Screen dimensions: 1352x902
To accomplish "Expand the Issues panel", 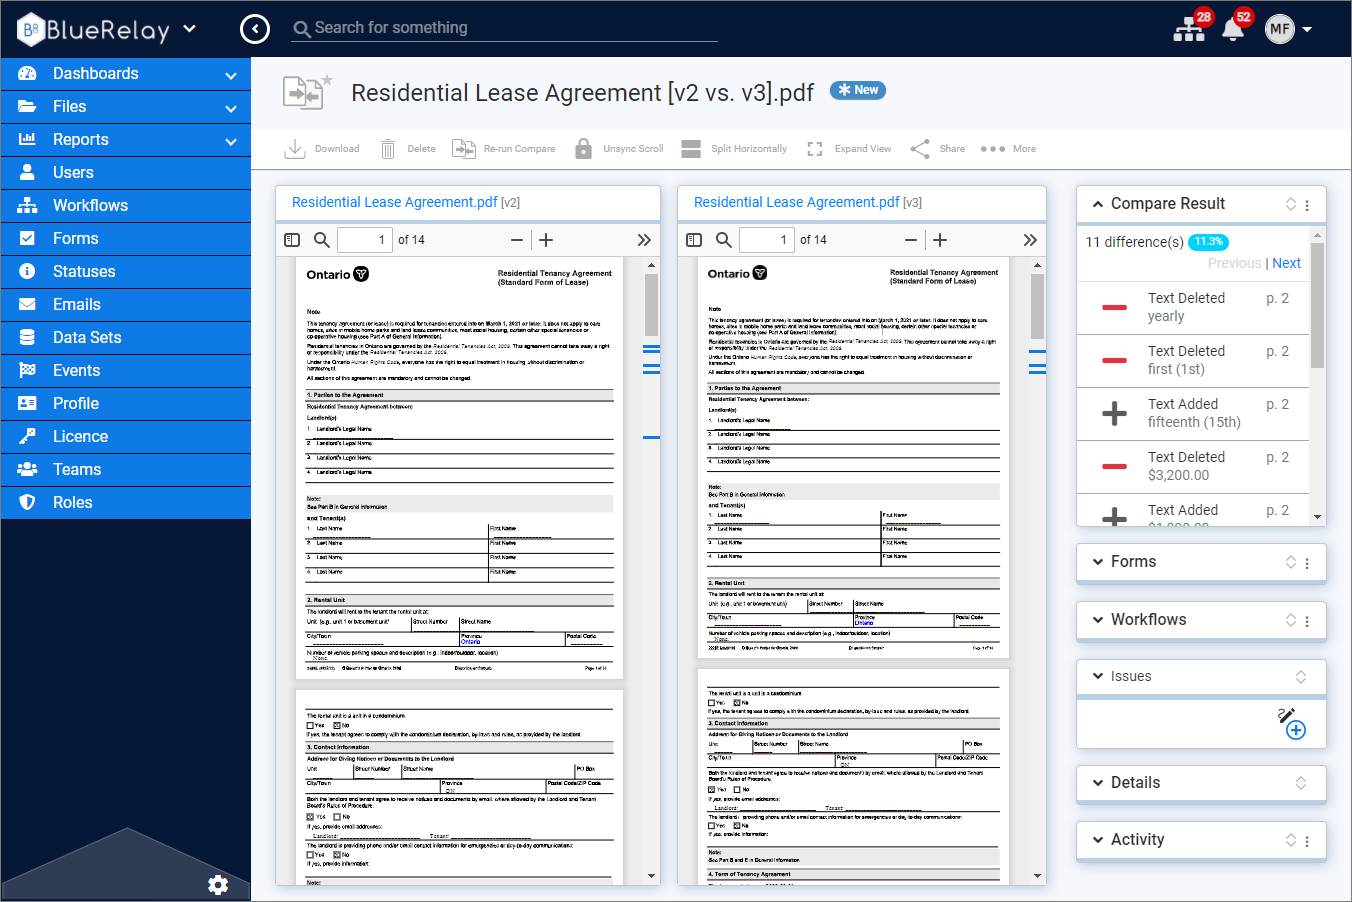I will point(1098,677).
